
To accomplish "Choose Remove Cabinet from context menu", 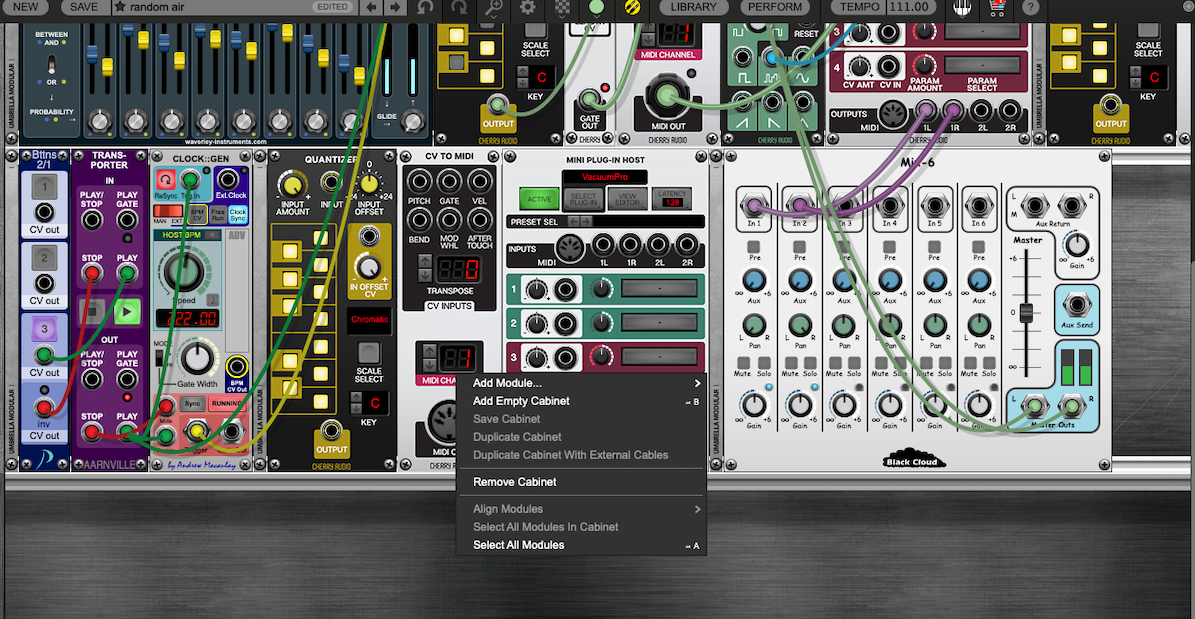I will 514,482.
